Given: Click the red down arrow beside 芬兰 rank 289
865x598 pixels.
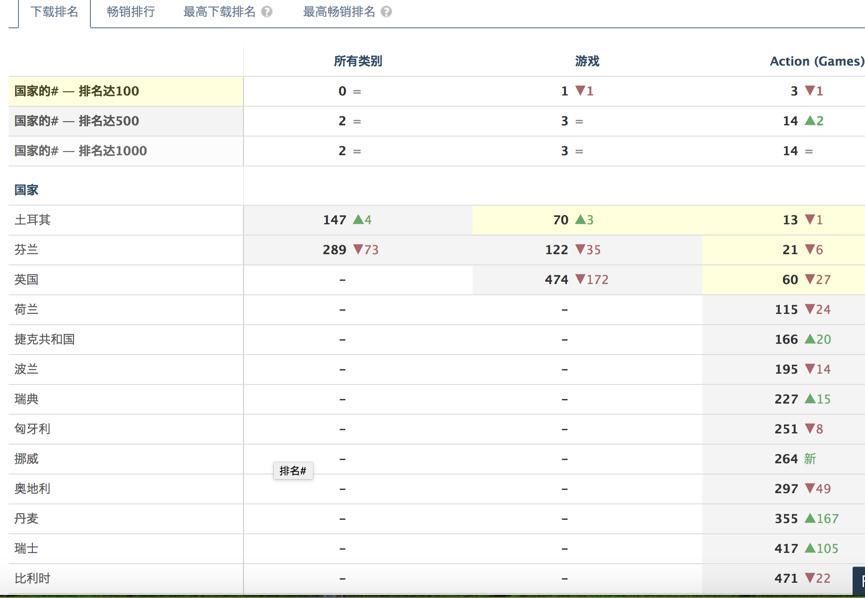Looking at the screenshot, I should click(358, 249).
